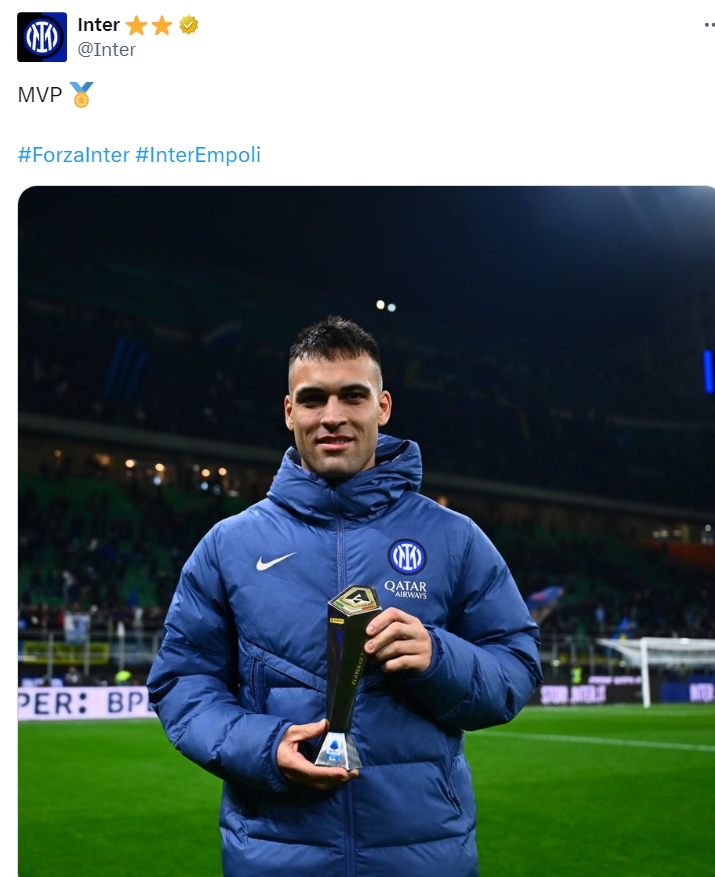Image resolution: width=715 pixels, height=877 pixels.
Task: Click the Nike swoosh on the jacket
Action: pyautogui.click(x=275, y=561)
